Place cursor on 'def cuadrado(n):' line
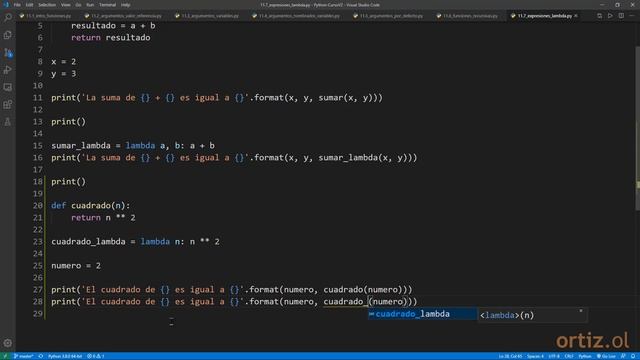 pos(91,206)
